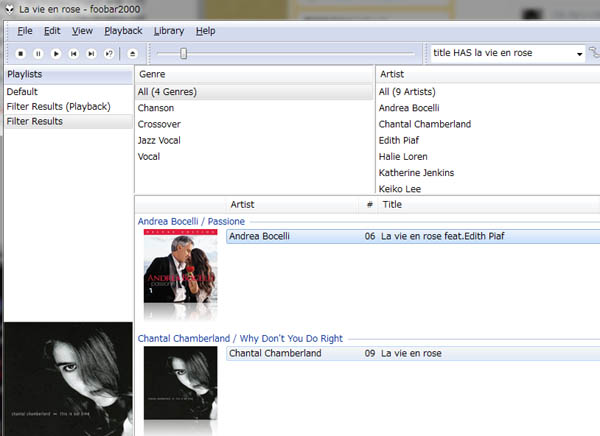Viewport: 600px width, 436px height.
Task: Select Chantal Chamberland in the Artist filter
Action: pyautogui.click(x=488, y=124)
